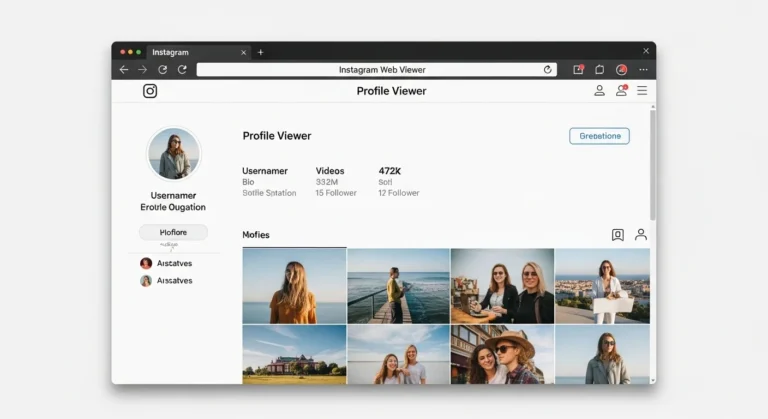Click the tagged person icon above the grid

pyautogui.click(x=641, y=235)
